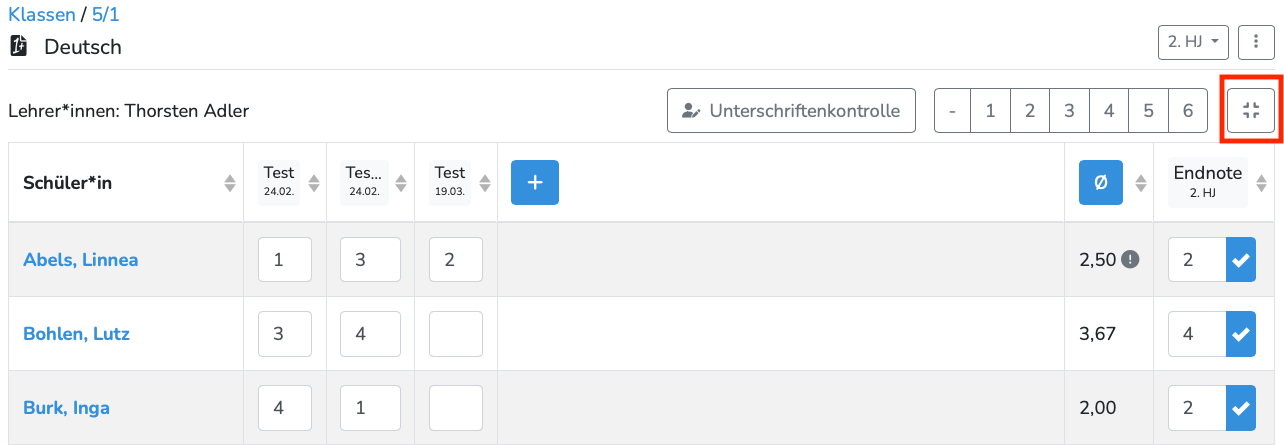This screenshot has width=1284, height=445.
Task: Sort by the Test 19.03. column arrows
Action: pyautogui.click(x=484, y=183)
